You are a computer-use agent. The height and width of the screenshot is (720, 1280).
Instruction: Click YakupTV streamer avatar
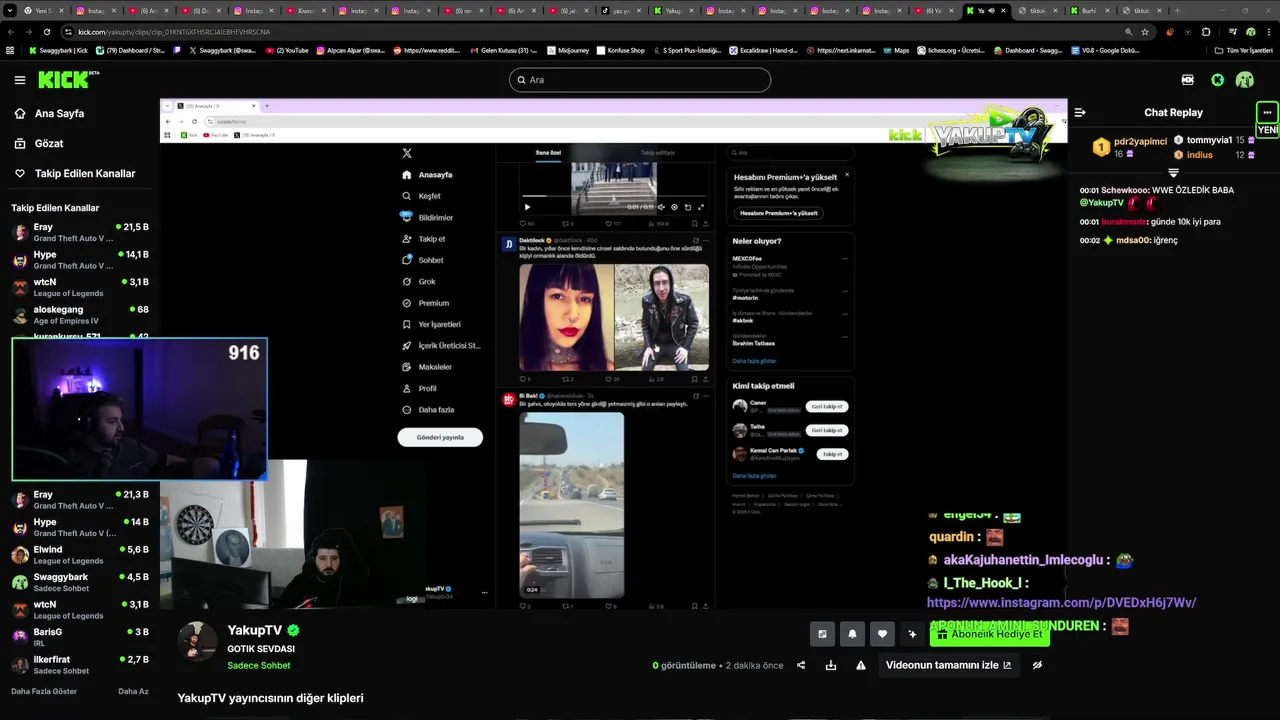[x=197, y=642]
